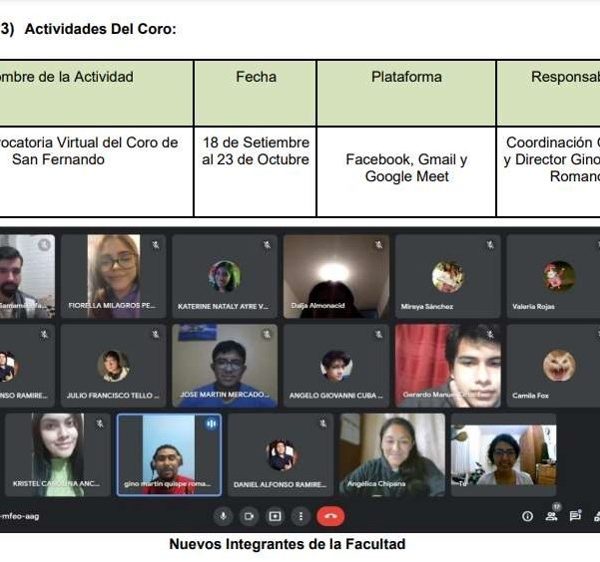Click the 'Fecha' table header

(256, 77)
